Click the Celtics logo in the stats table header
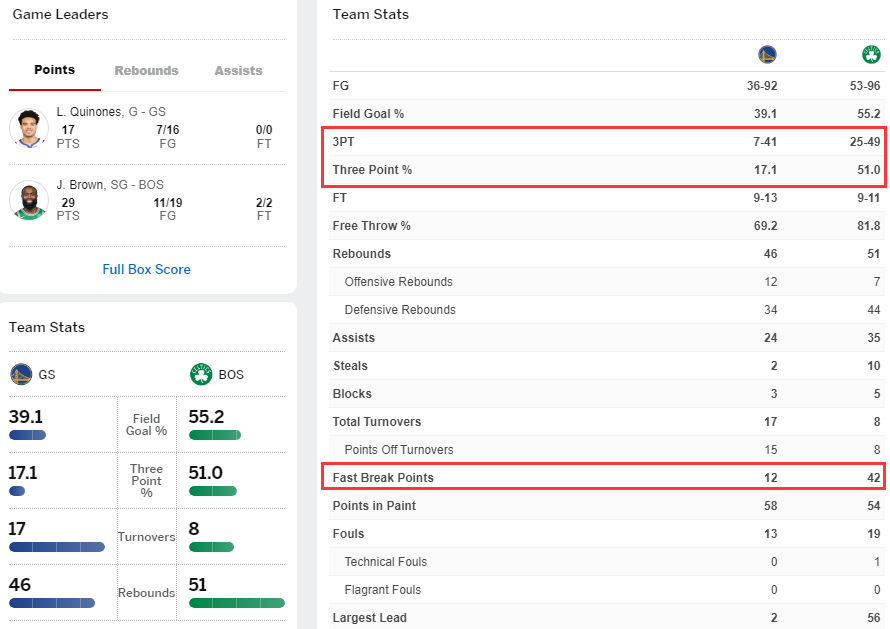This screenshot has width=890, height=629. pos(871,55)
